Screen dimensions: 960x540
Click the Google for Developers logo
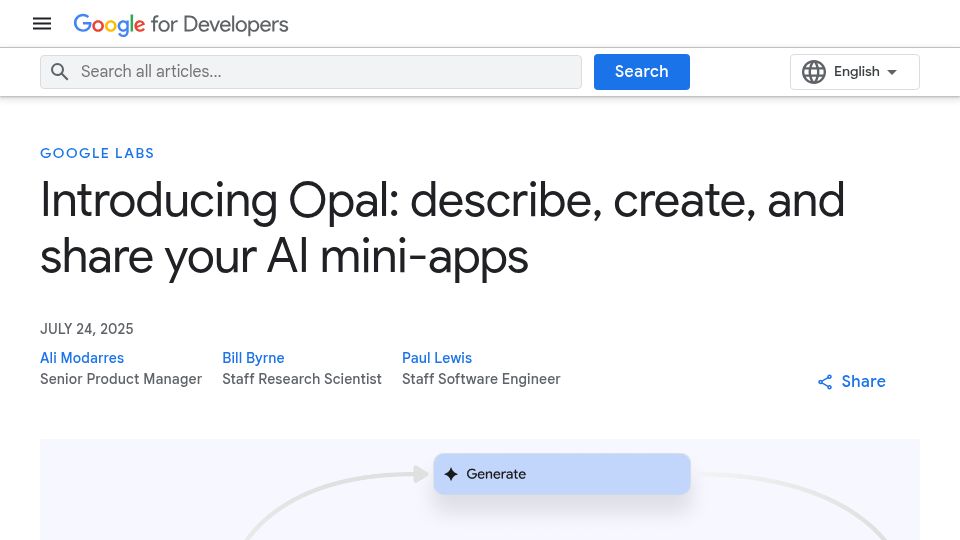181,24
